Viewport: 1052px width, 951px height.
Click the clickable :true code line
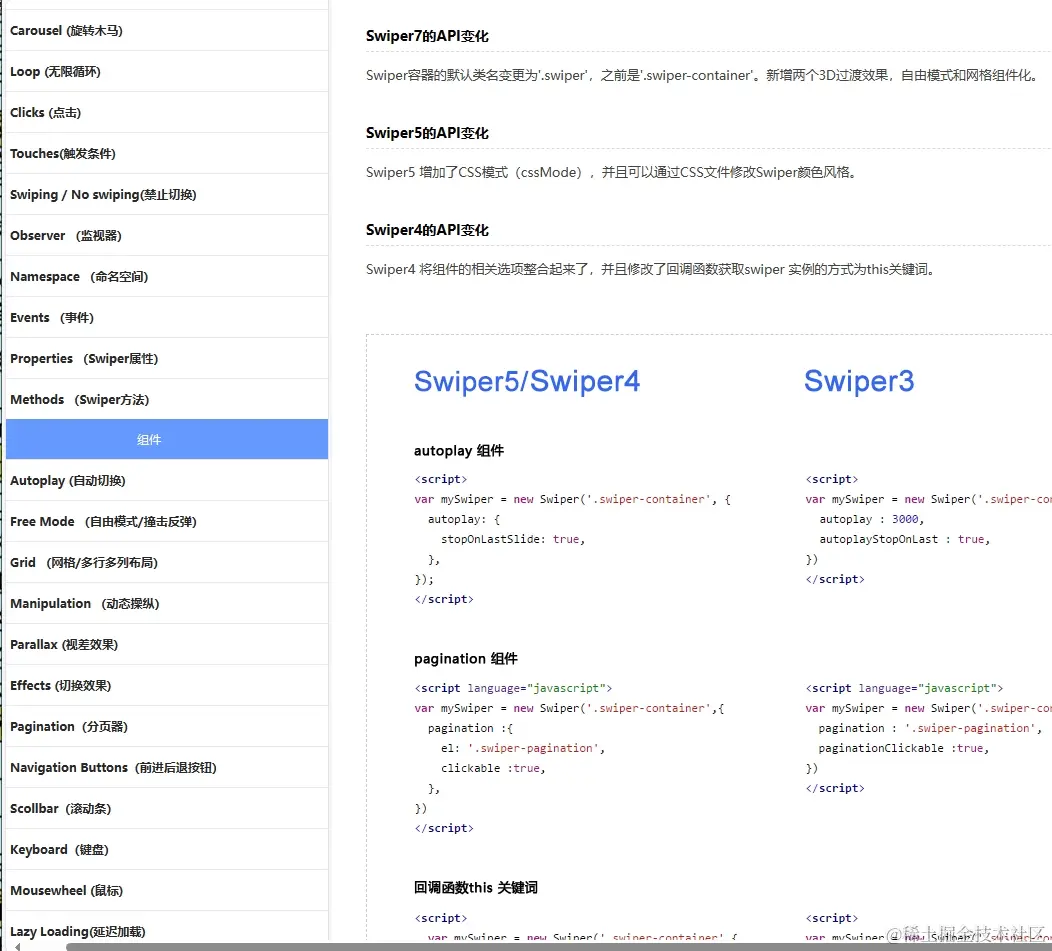point(493,768)
